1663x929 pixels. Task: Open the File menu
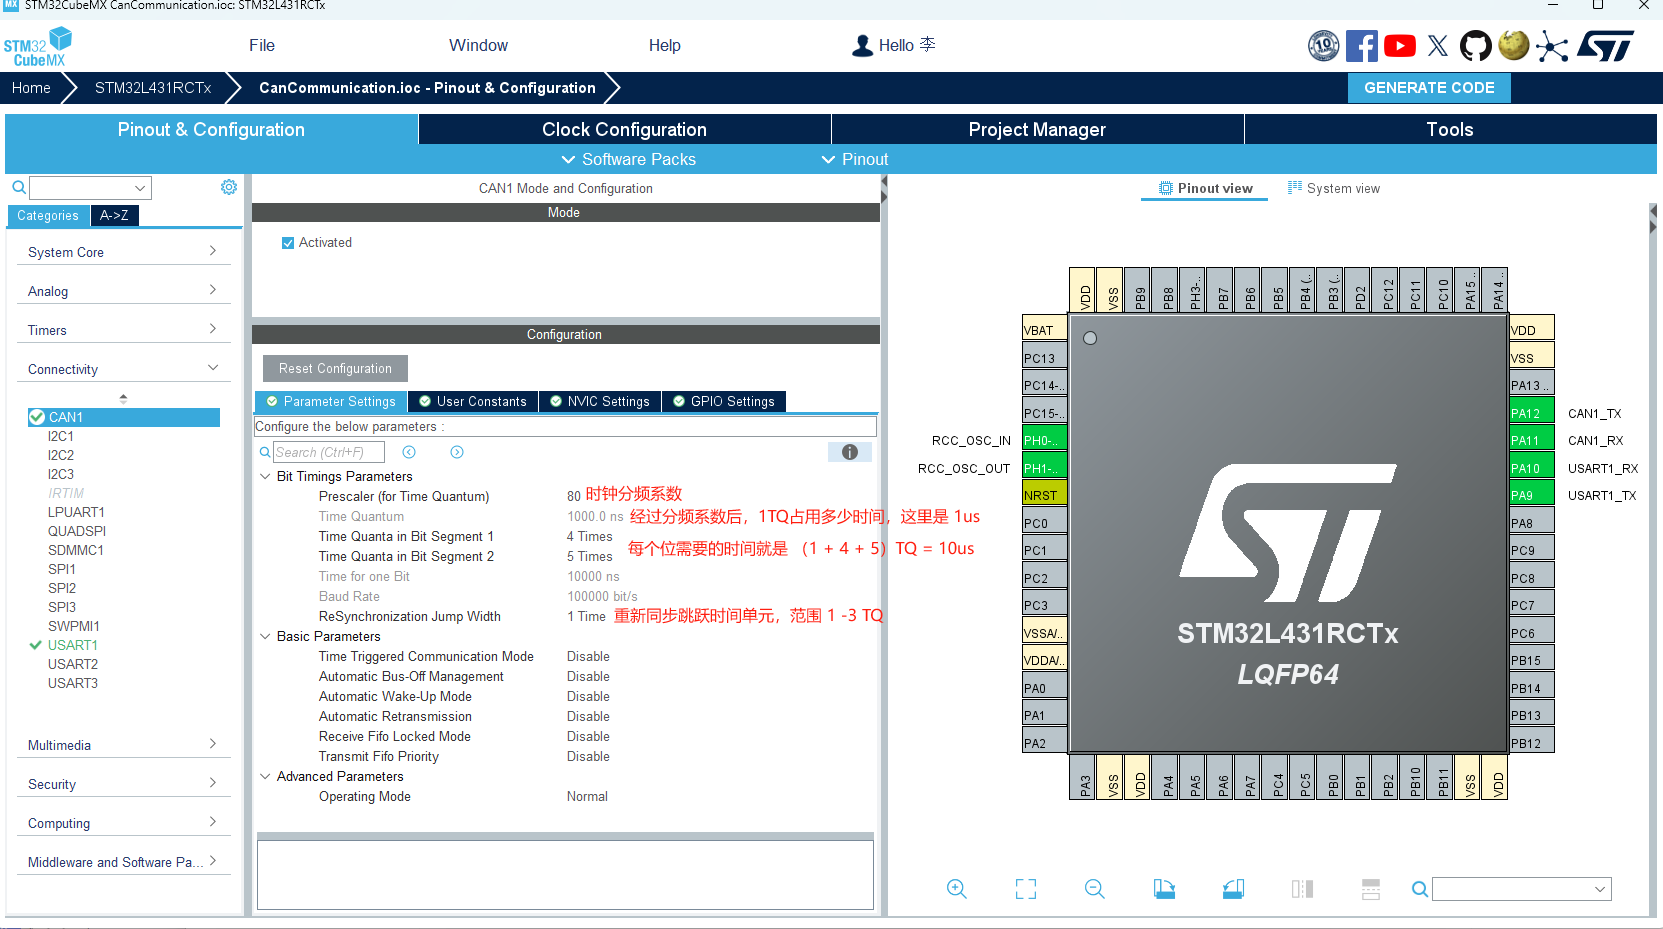coord(262,45)
